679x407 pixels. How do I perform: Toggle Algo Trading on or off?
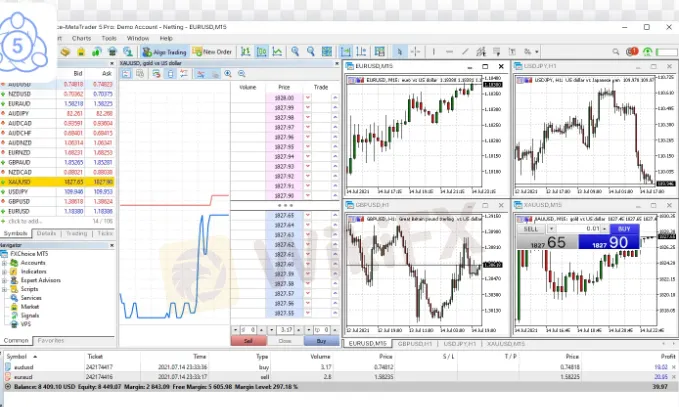165,52
